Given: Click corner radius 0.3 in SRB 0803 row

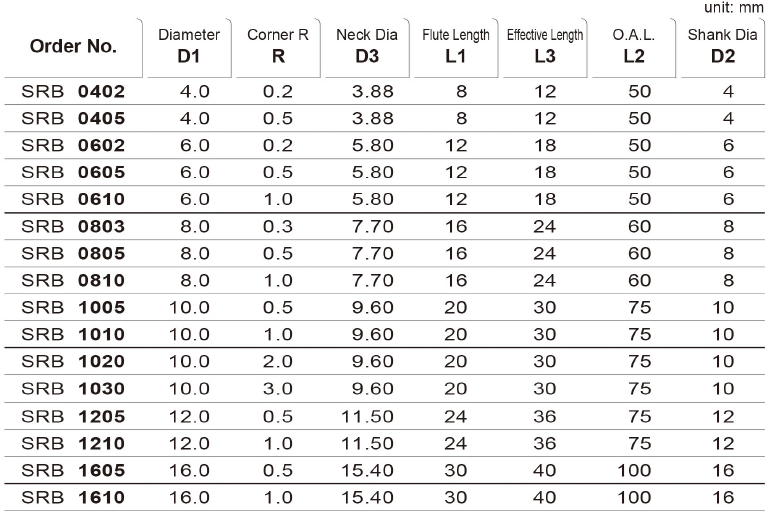Looking at the screenshot, I should [278, 227].
